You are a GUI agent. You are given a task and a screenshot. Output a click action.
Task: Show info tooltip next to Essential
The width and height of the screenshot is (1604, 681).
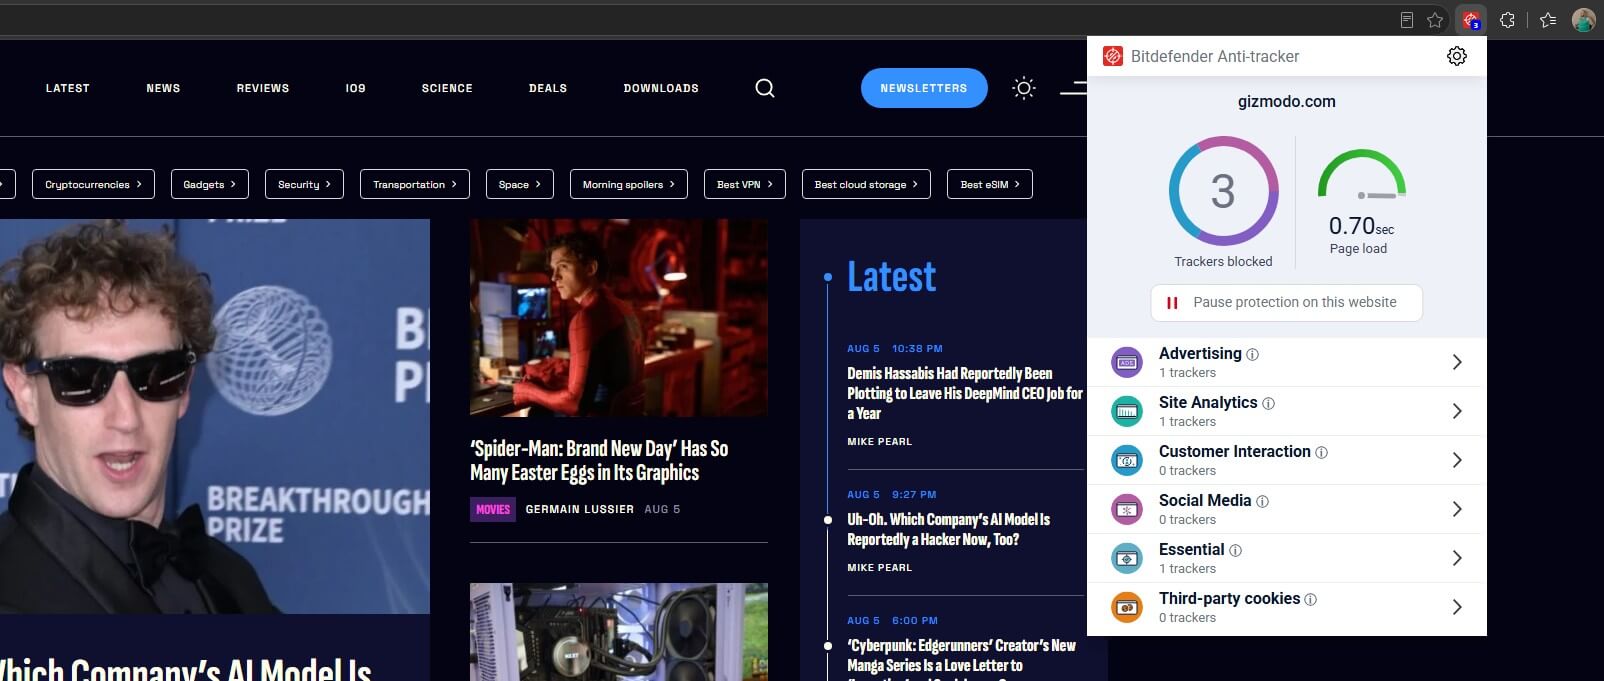tap(1236, 550)
